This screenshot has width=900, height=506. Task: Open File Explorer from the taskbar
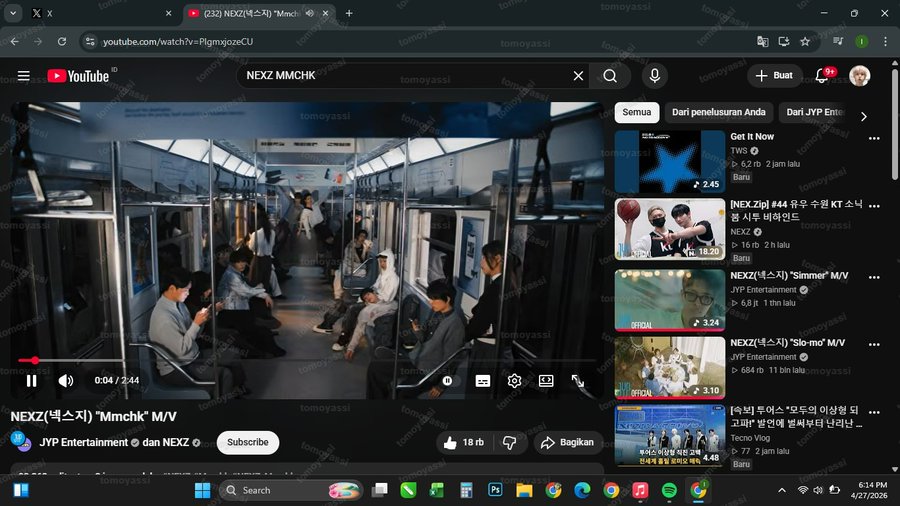(523, 491)
